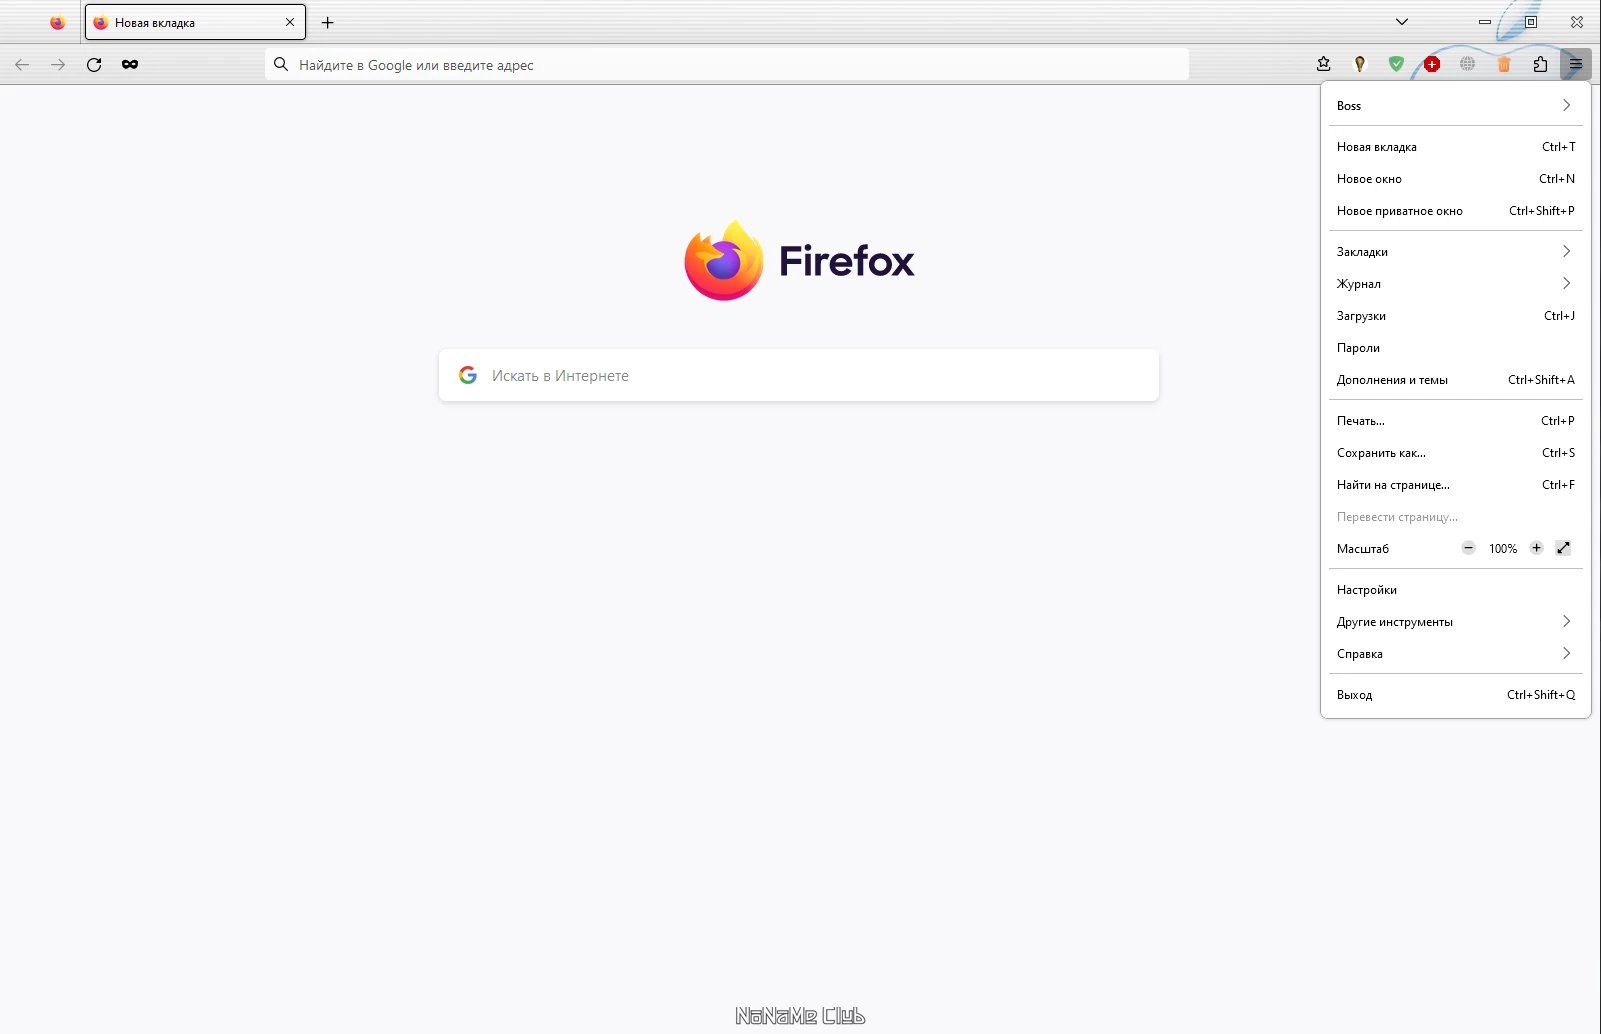The width and height of the screenshot is (1601, 1034).
Task: Click the Ctrl+Shift+Q shortcut text
Action: pyautogui.click(x=1541, y=695)
